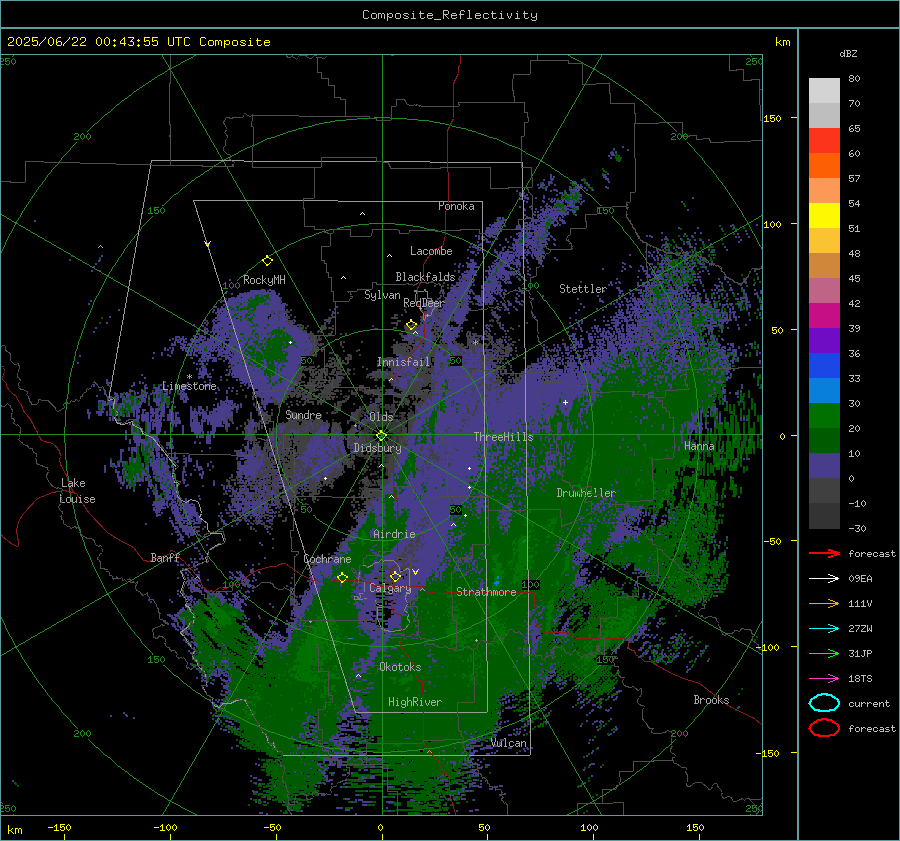Click the slate-purple 10-0 dBZ swatch
Viewport: 900px width, 841px height.
tap(824, 466)
